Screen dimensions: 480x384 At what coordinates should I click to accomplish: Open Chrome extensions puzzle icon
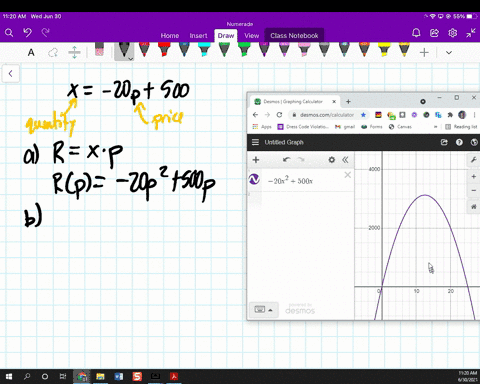pyautogui.click(x=450, y=115)
